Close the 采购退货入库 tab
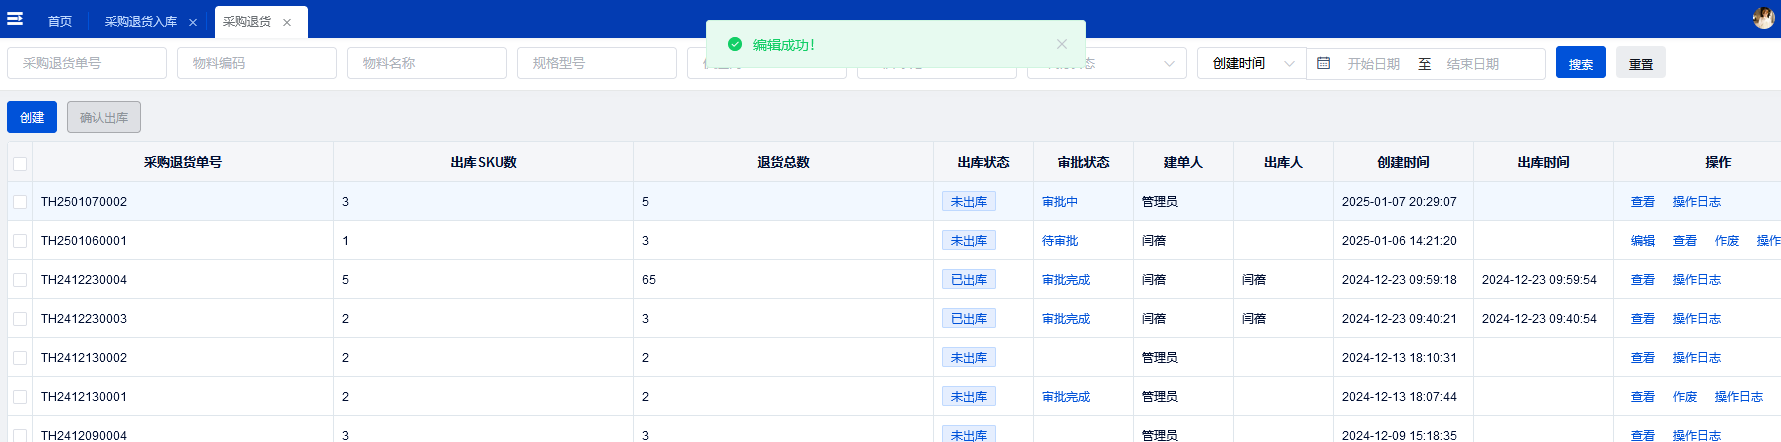 (x=193, y=22)
